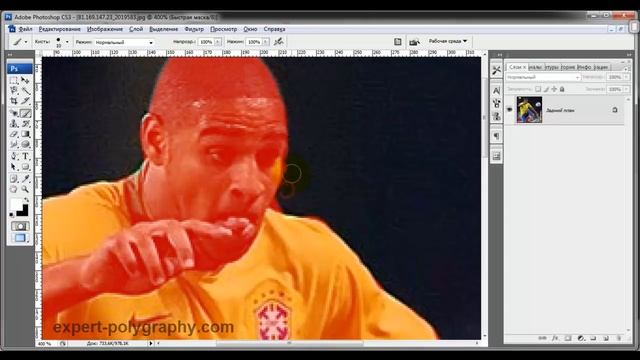Enable airbrush mode in options bar
The height and width of the screenshot is (360, 640).
pos(278,41)
